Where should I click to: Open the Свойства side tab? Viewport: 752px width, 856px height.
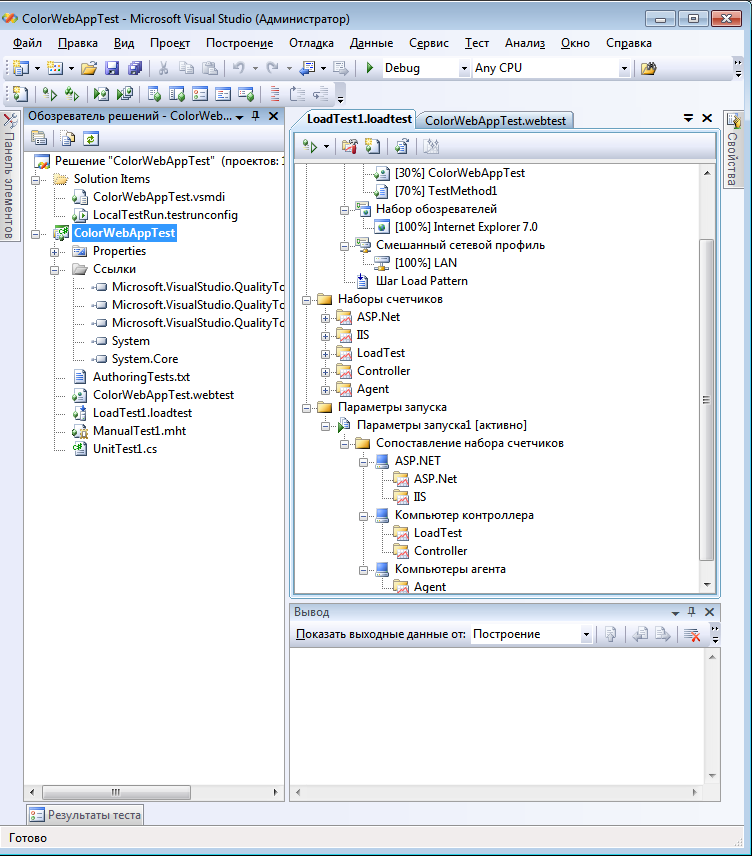[733, 149]
